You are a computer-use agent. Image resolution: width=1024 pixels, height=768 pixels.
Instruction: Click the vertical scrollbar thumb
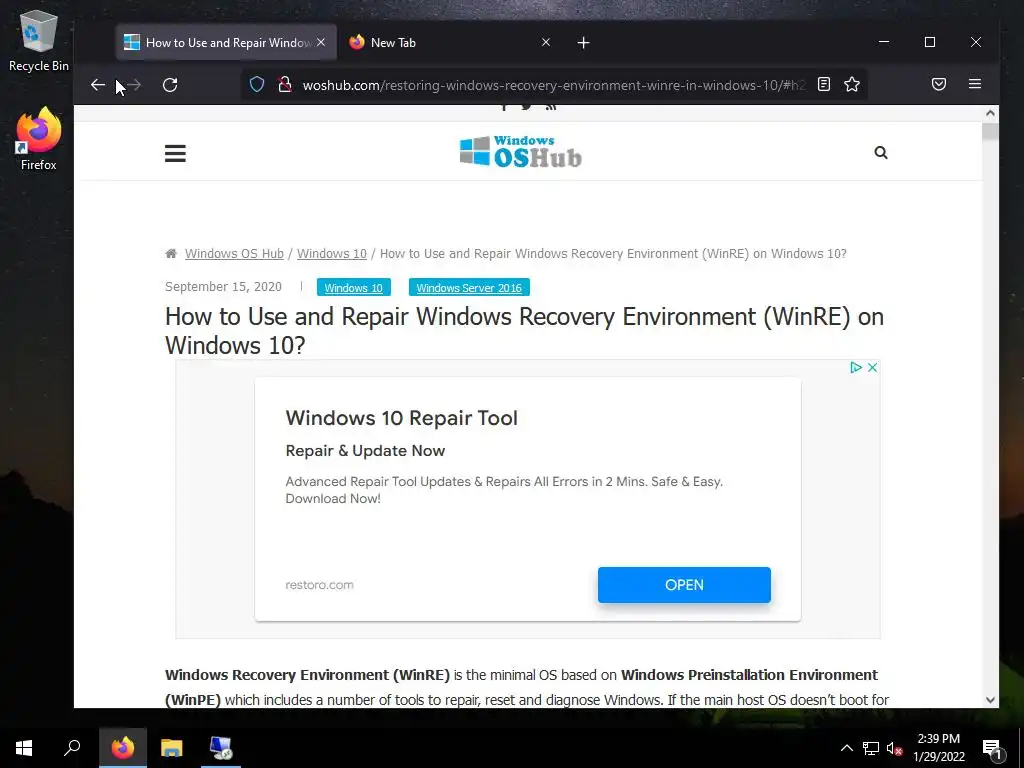(x=990, y=131)
